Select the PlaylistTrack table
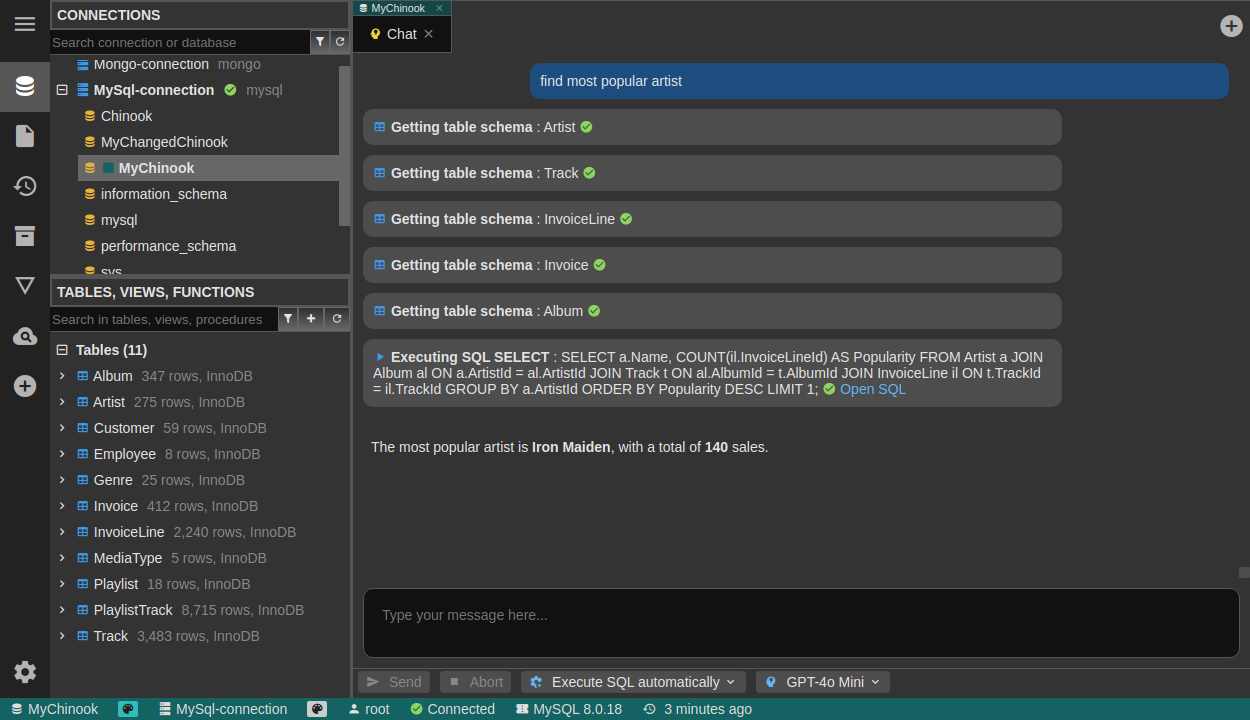Viewport: 1250px width, 720px height. click(x=133, y=610)
